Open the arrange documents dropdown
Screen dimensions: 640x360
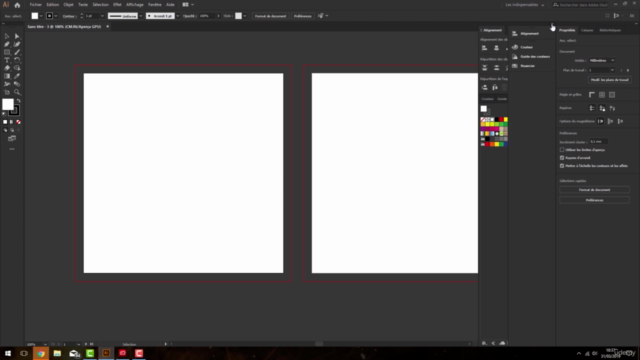point(188,5)
